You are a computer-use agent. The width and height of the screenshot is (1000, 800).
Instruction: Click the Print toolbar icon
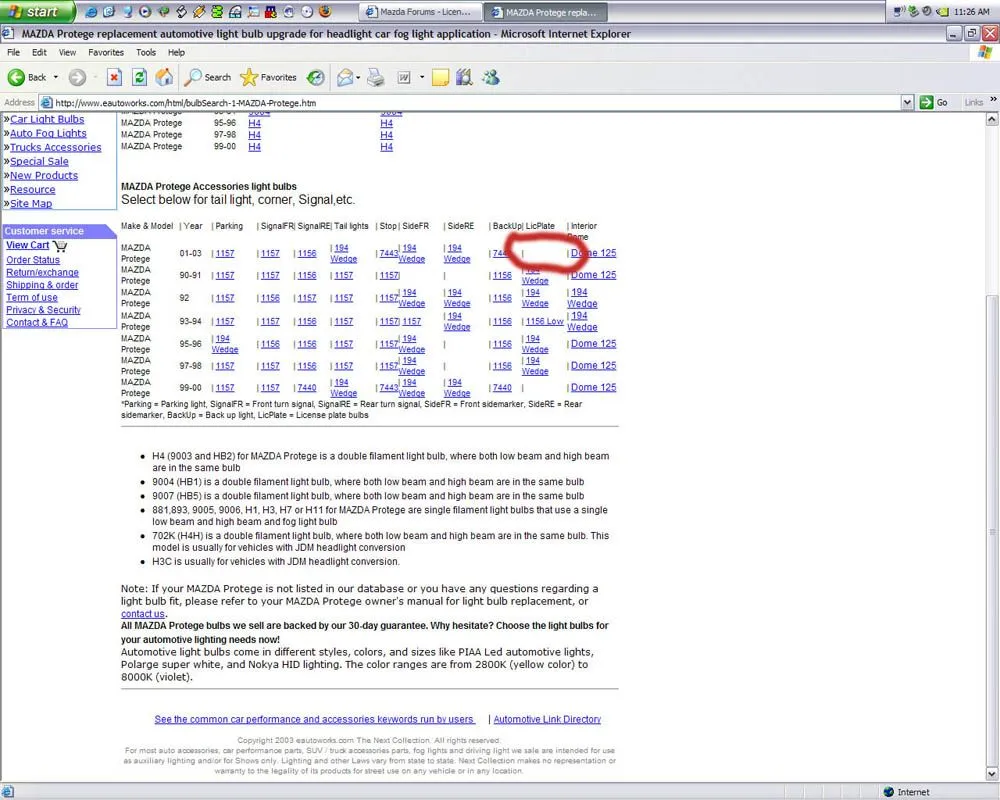(x=376, y=77)
